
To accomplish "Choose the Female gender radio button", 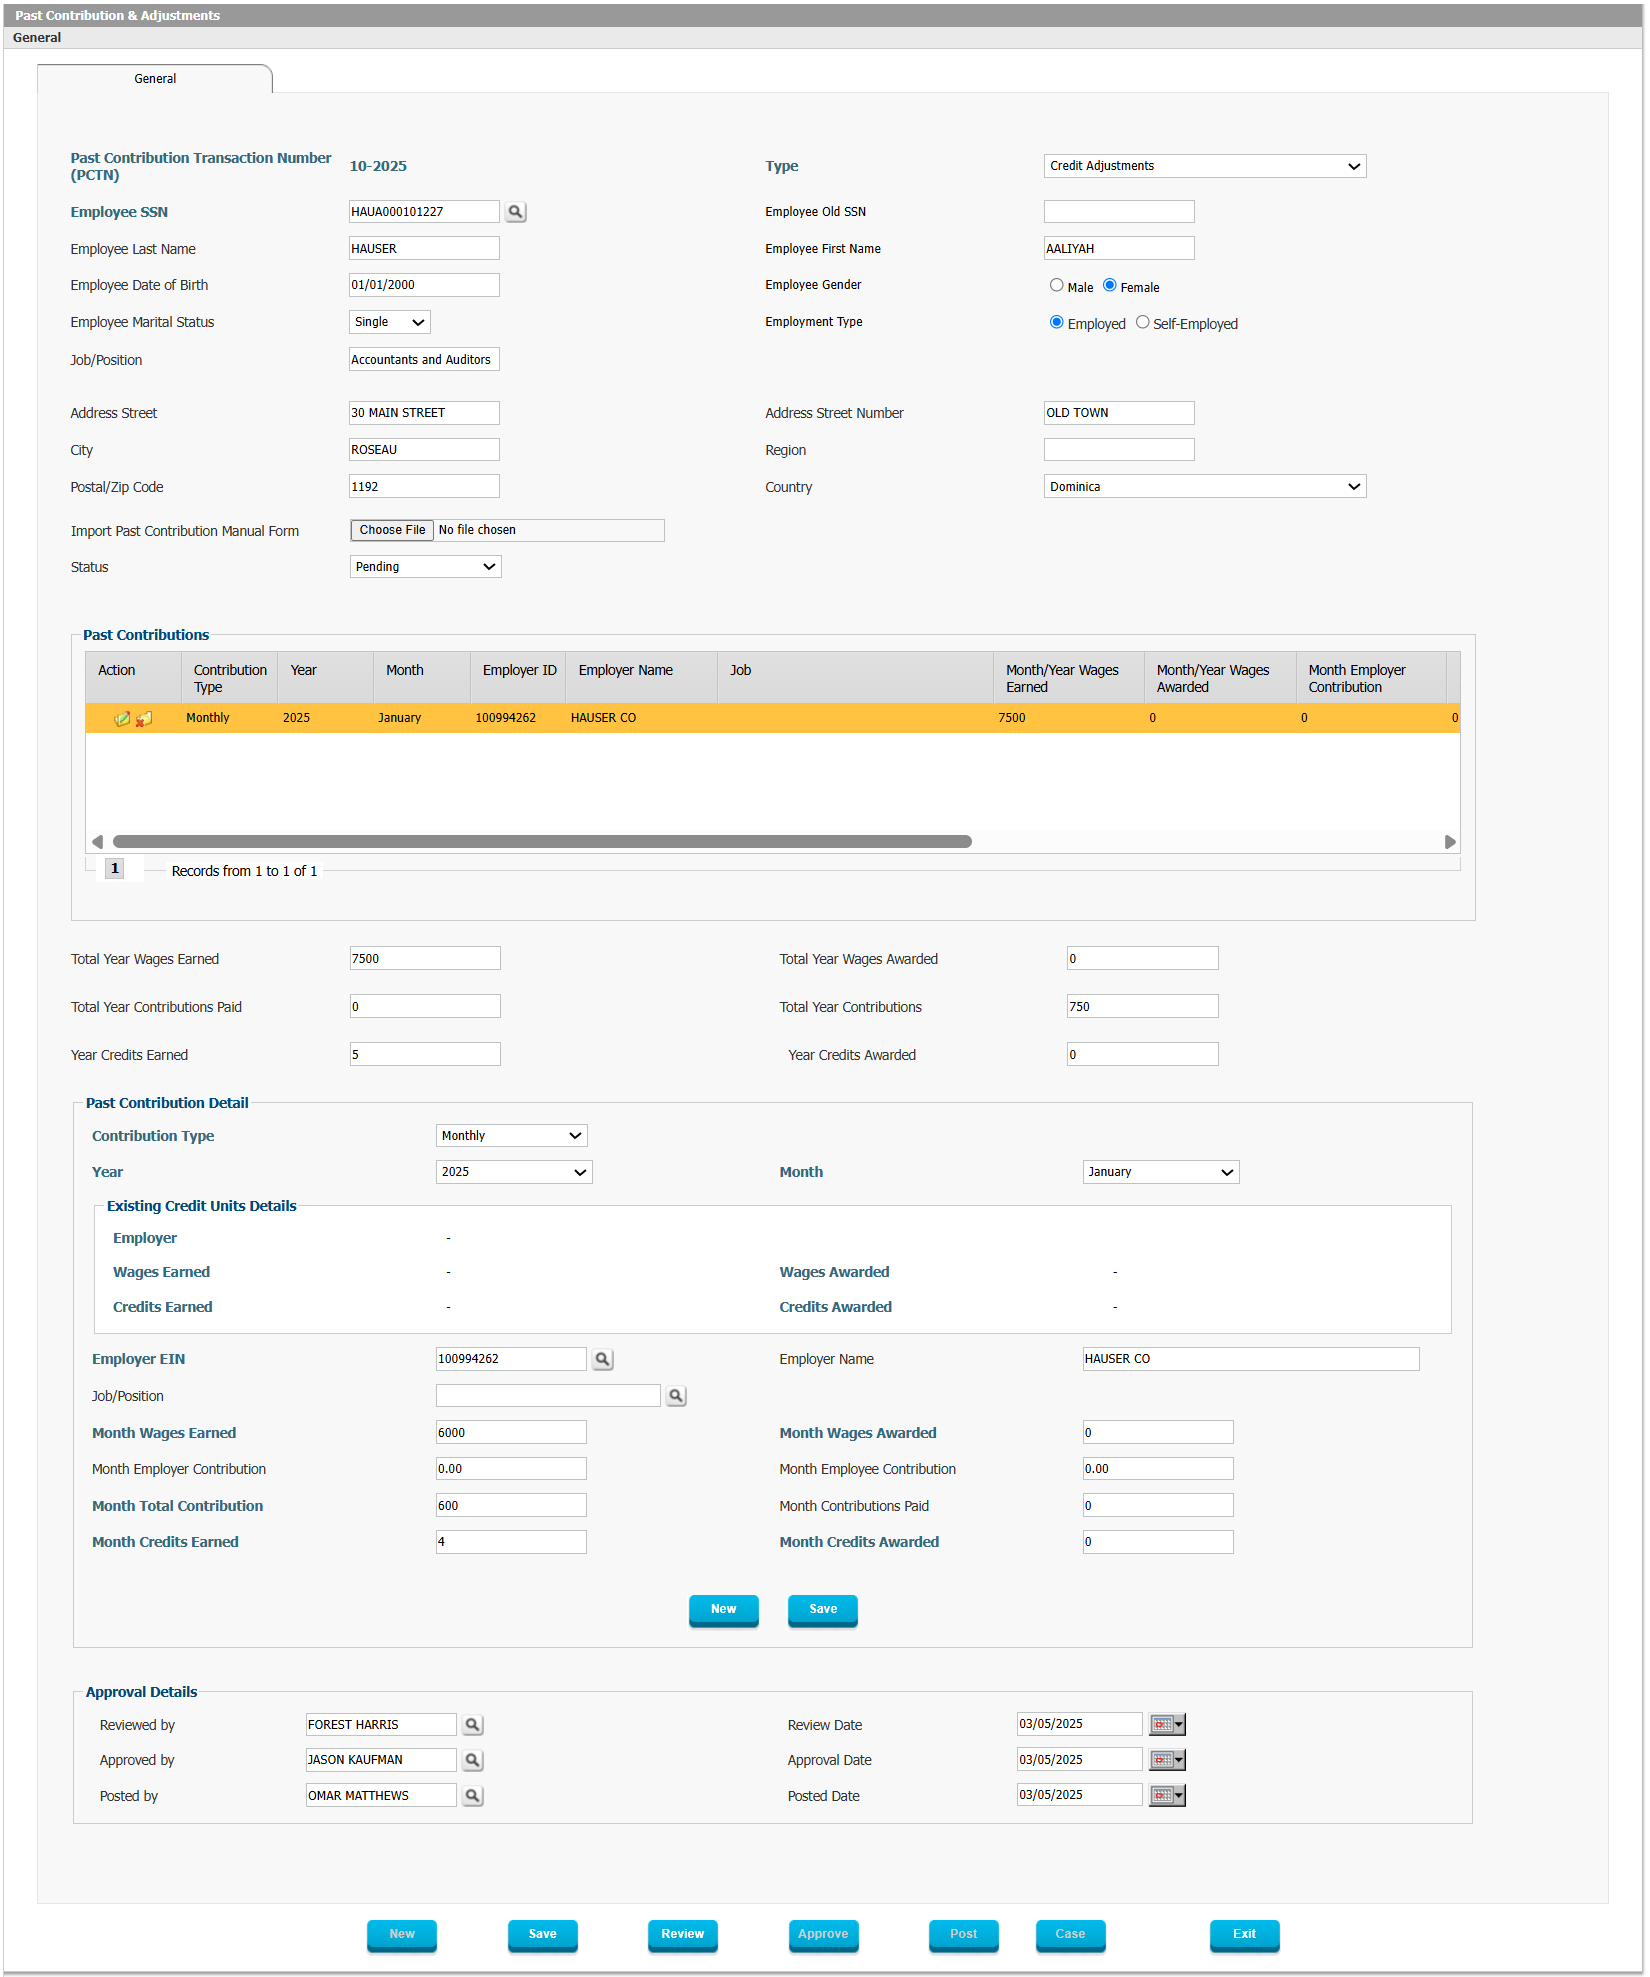I will [x=1109, y=286].
